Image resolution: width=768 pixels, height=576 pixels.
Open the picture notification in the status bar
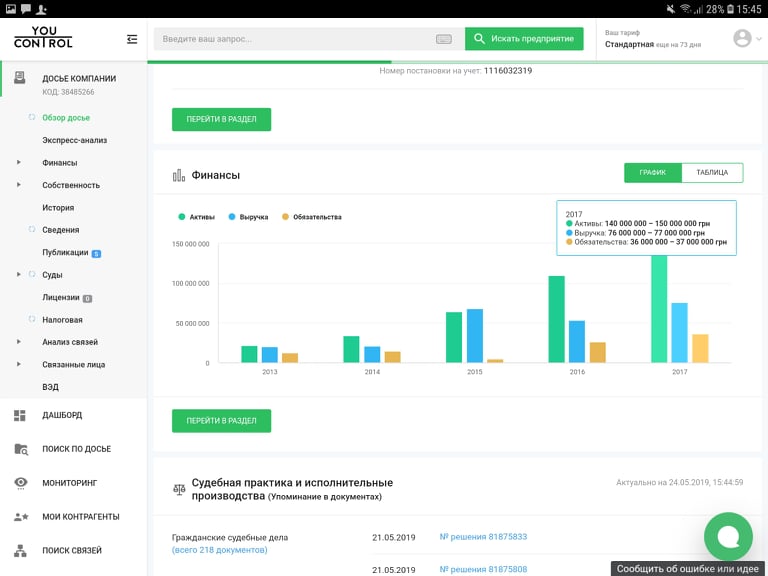[11, 9]
